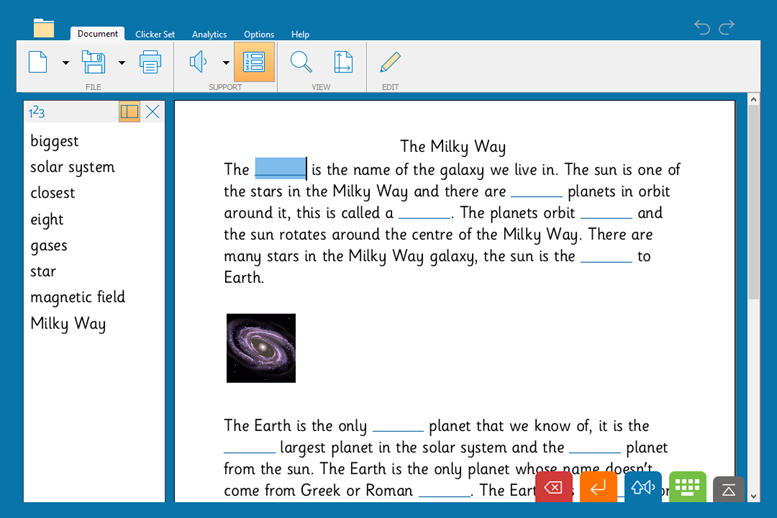Click the Save floppy disk icon
Viewport: 777px width, 518px height.
tap(93, 62)
